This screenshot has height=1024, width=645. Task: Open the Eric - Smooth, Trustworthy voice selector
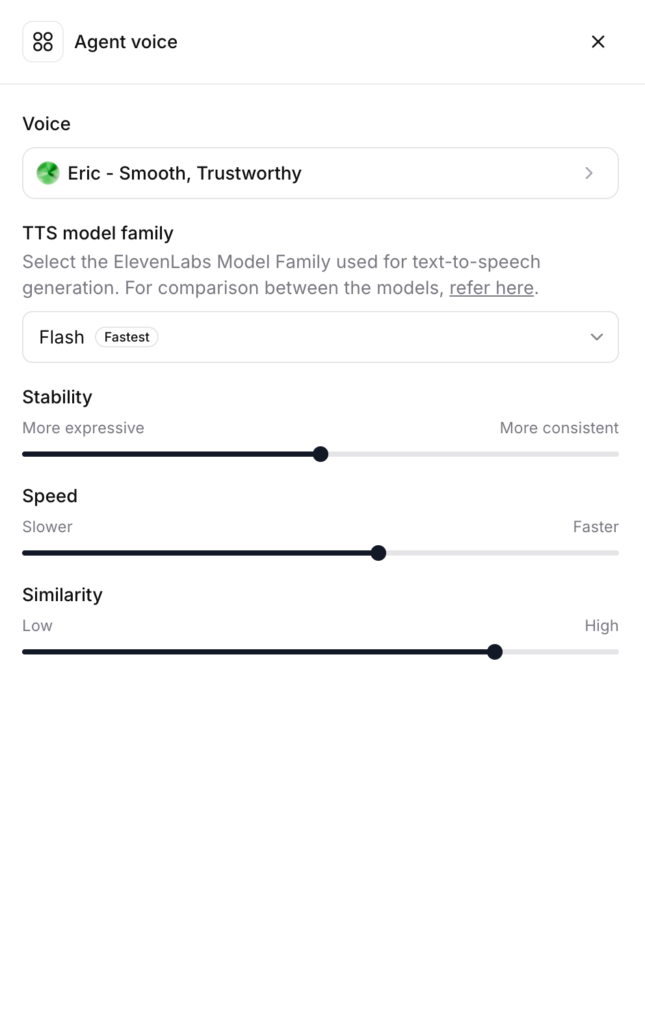pos(321,173)
